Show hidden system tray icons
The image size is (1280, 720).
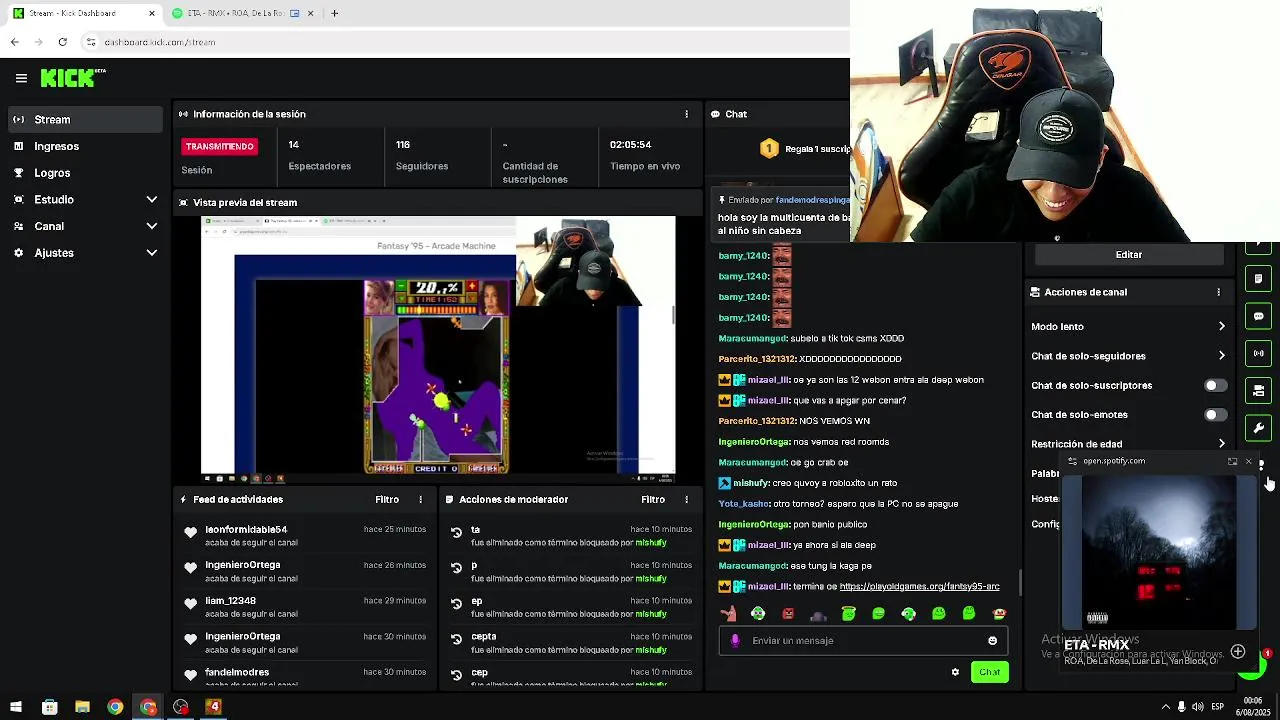(x=1165, y=707)
